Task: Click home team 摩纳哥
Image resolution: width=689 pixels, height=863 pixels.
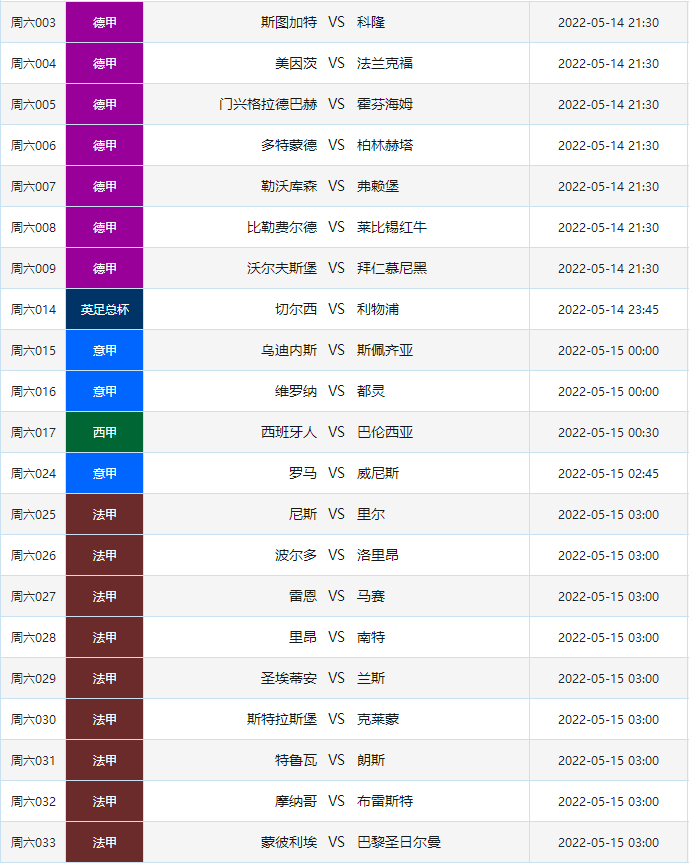Action: click(x=296, y=801)
